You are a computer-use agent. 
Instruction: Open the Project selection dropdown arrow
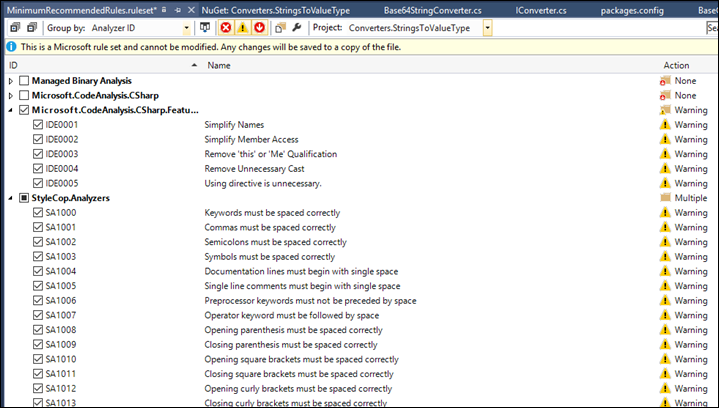[487, 28]
